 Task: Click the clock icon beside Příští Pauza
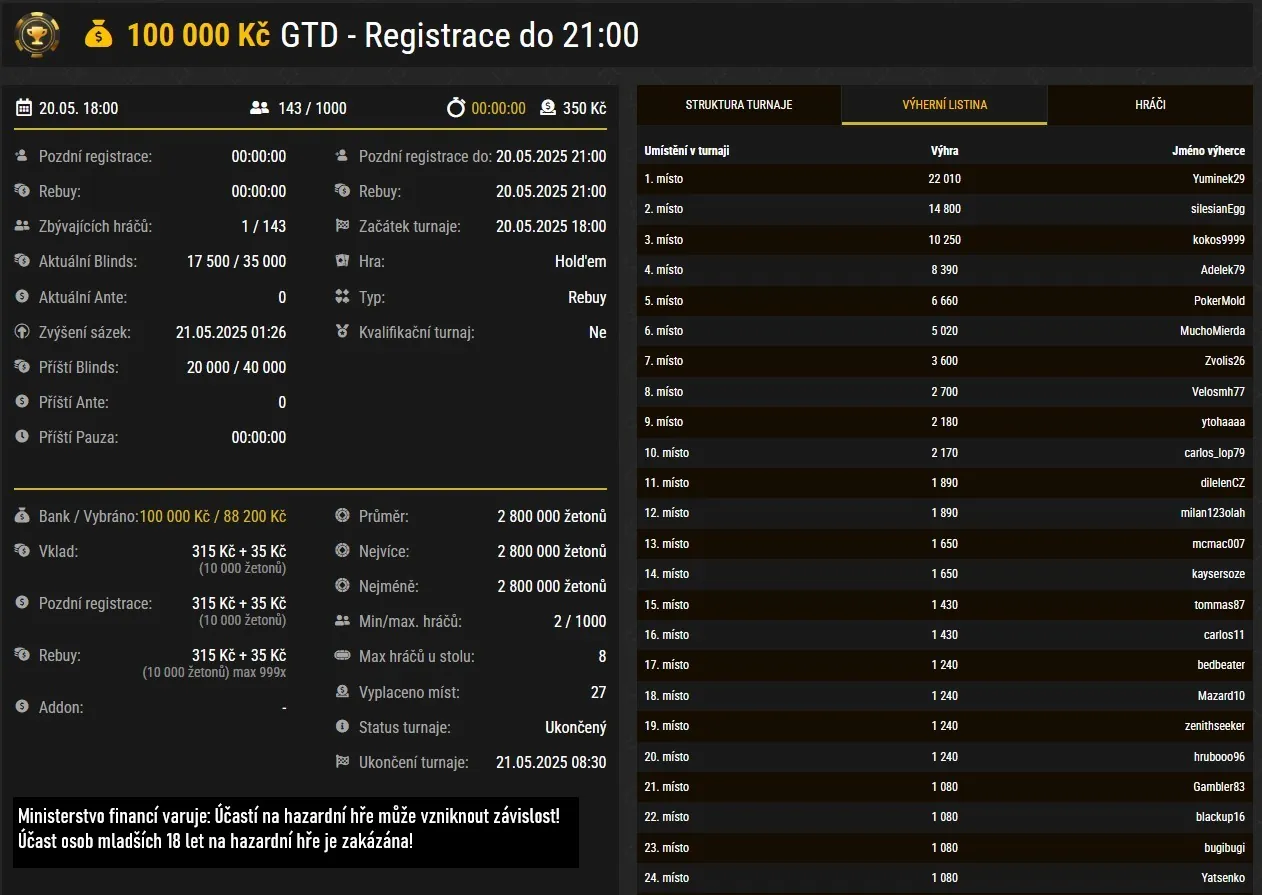pyautogui.click(x=22, y=437)
